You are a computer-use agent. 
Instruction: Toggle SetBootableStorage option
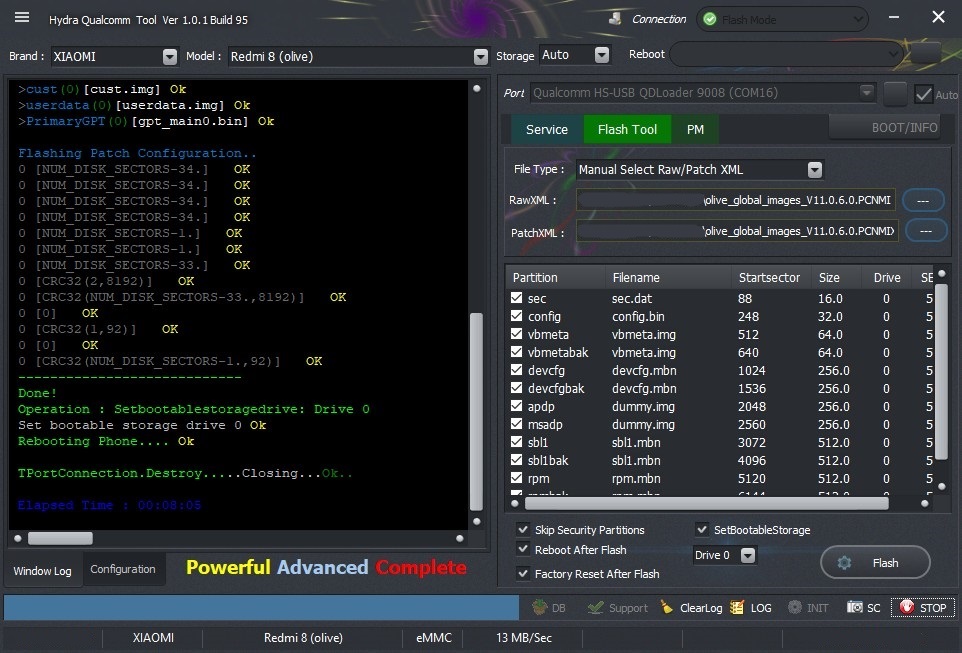(702, 529)
